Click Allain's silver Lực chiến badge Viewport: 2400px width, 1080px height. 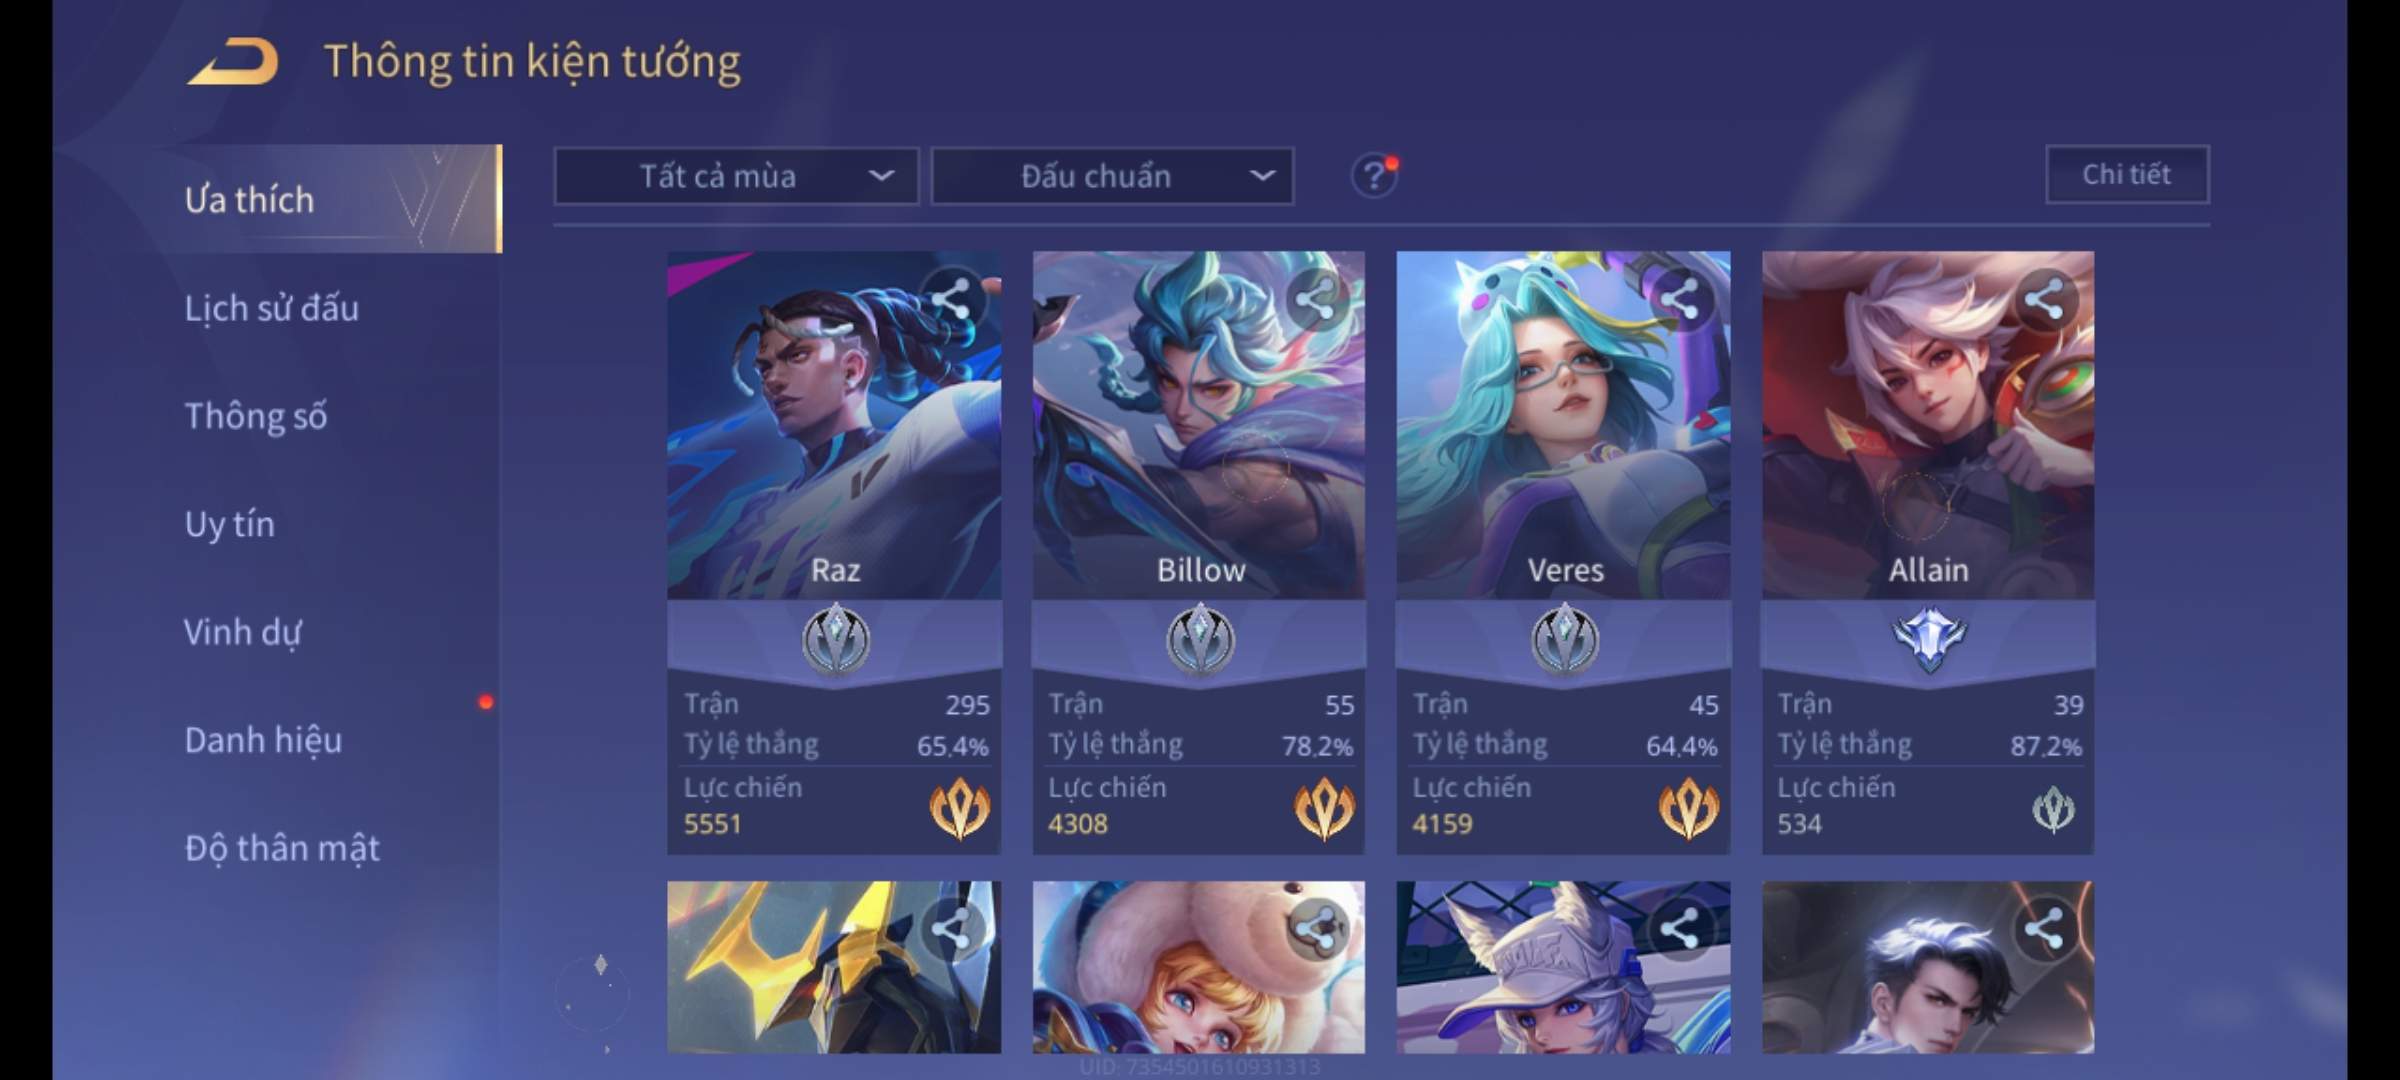tap(2053, 809)
